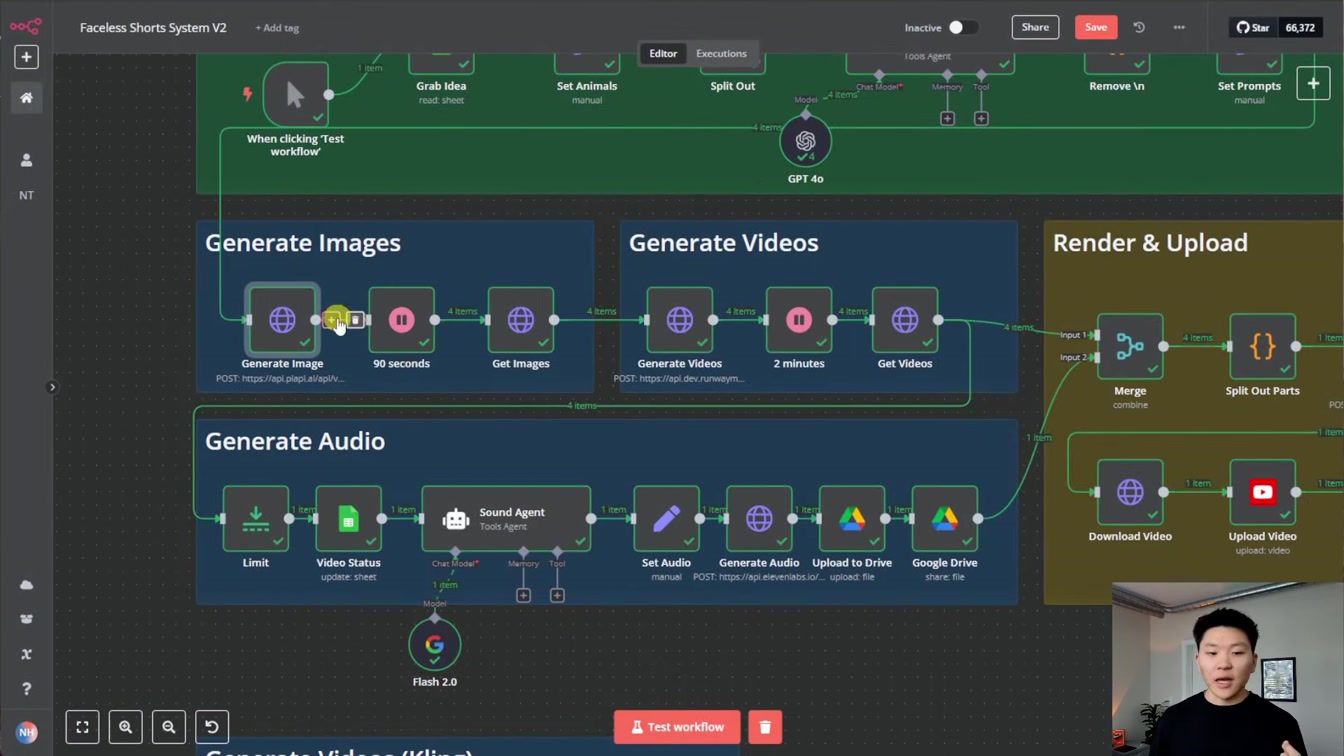
Task: Add Tool to Sound Agent
Action: click(557, 595)
